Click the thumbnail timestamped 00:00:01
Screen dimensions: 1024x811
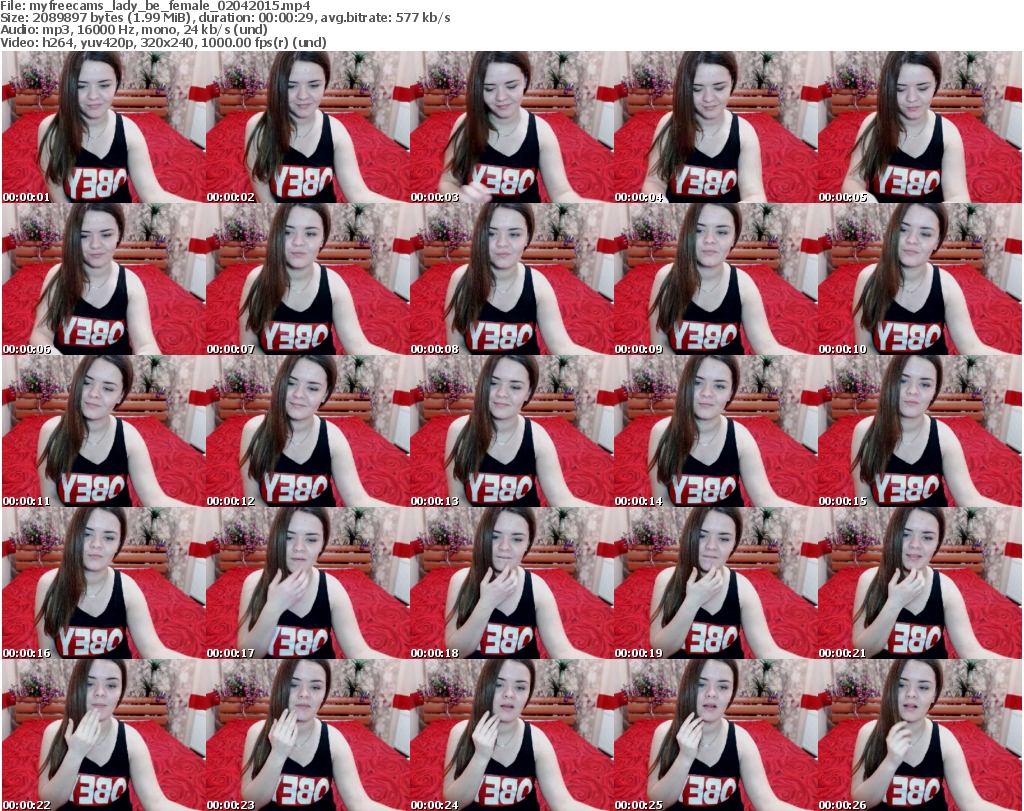pos(103,127)
